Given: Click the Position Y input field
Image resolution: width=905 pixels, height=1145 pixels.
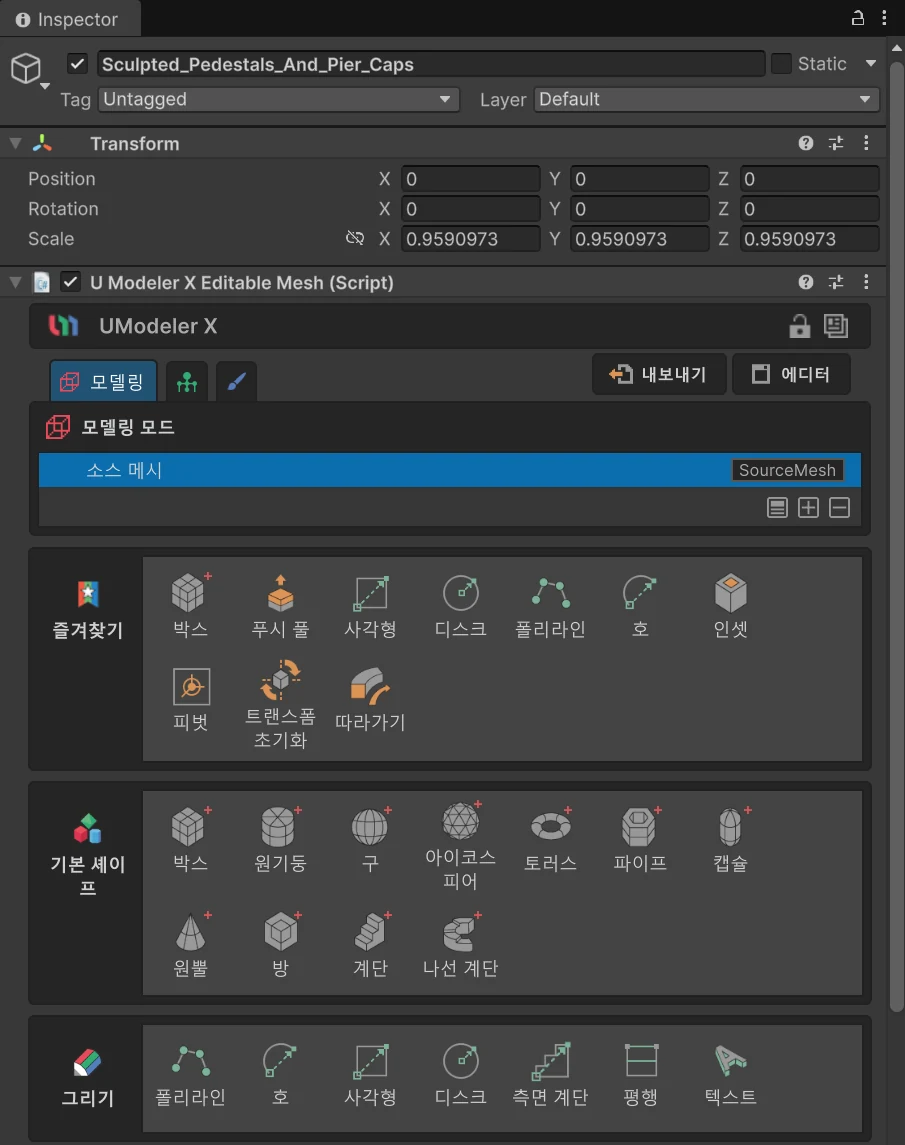Looking at the screenshot, I should point(639,179).
